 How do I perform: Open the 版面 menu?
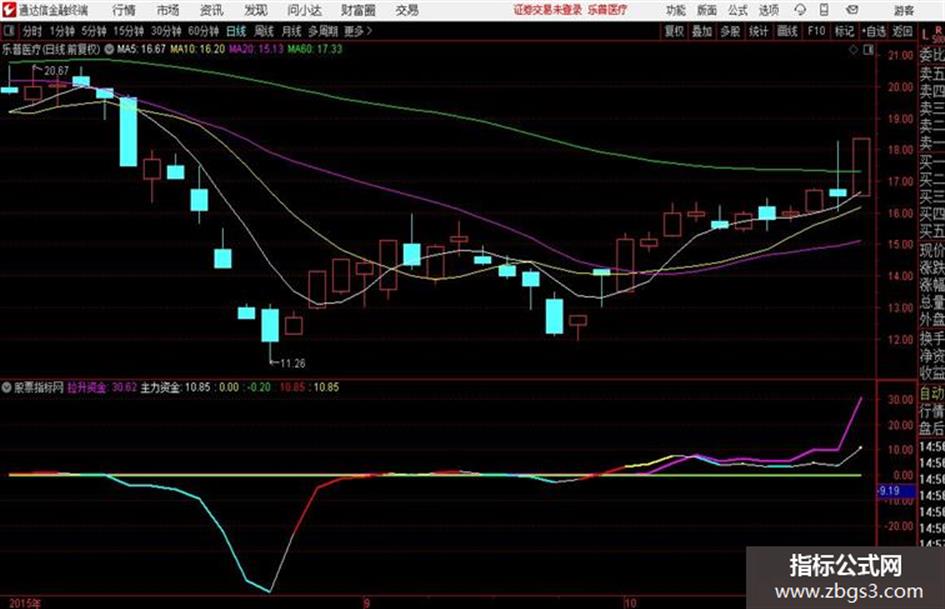pyautogui.click(x=706, y=10)
